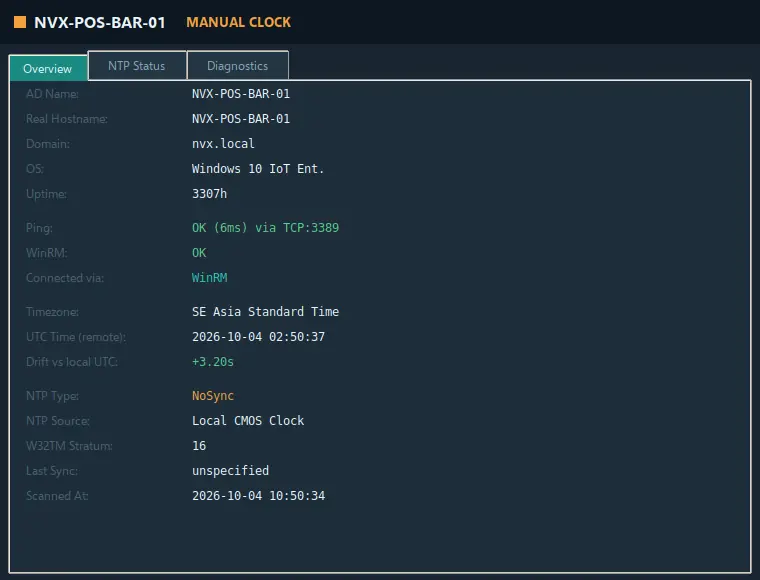The width and height of the screenshot is (760, 580).
Task: Click the NTP Type field label
Action: pos(52,396)
